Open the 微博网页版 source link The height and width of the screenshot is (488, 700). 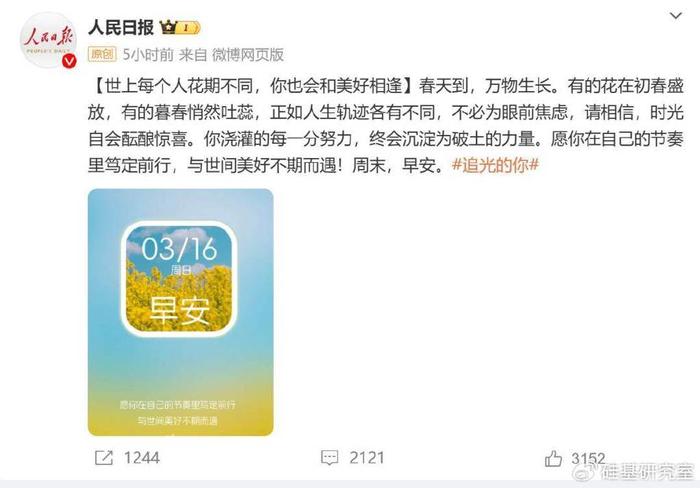coord(248,54)
